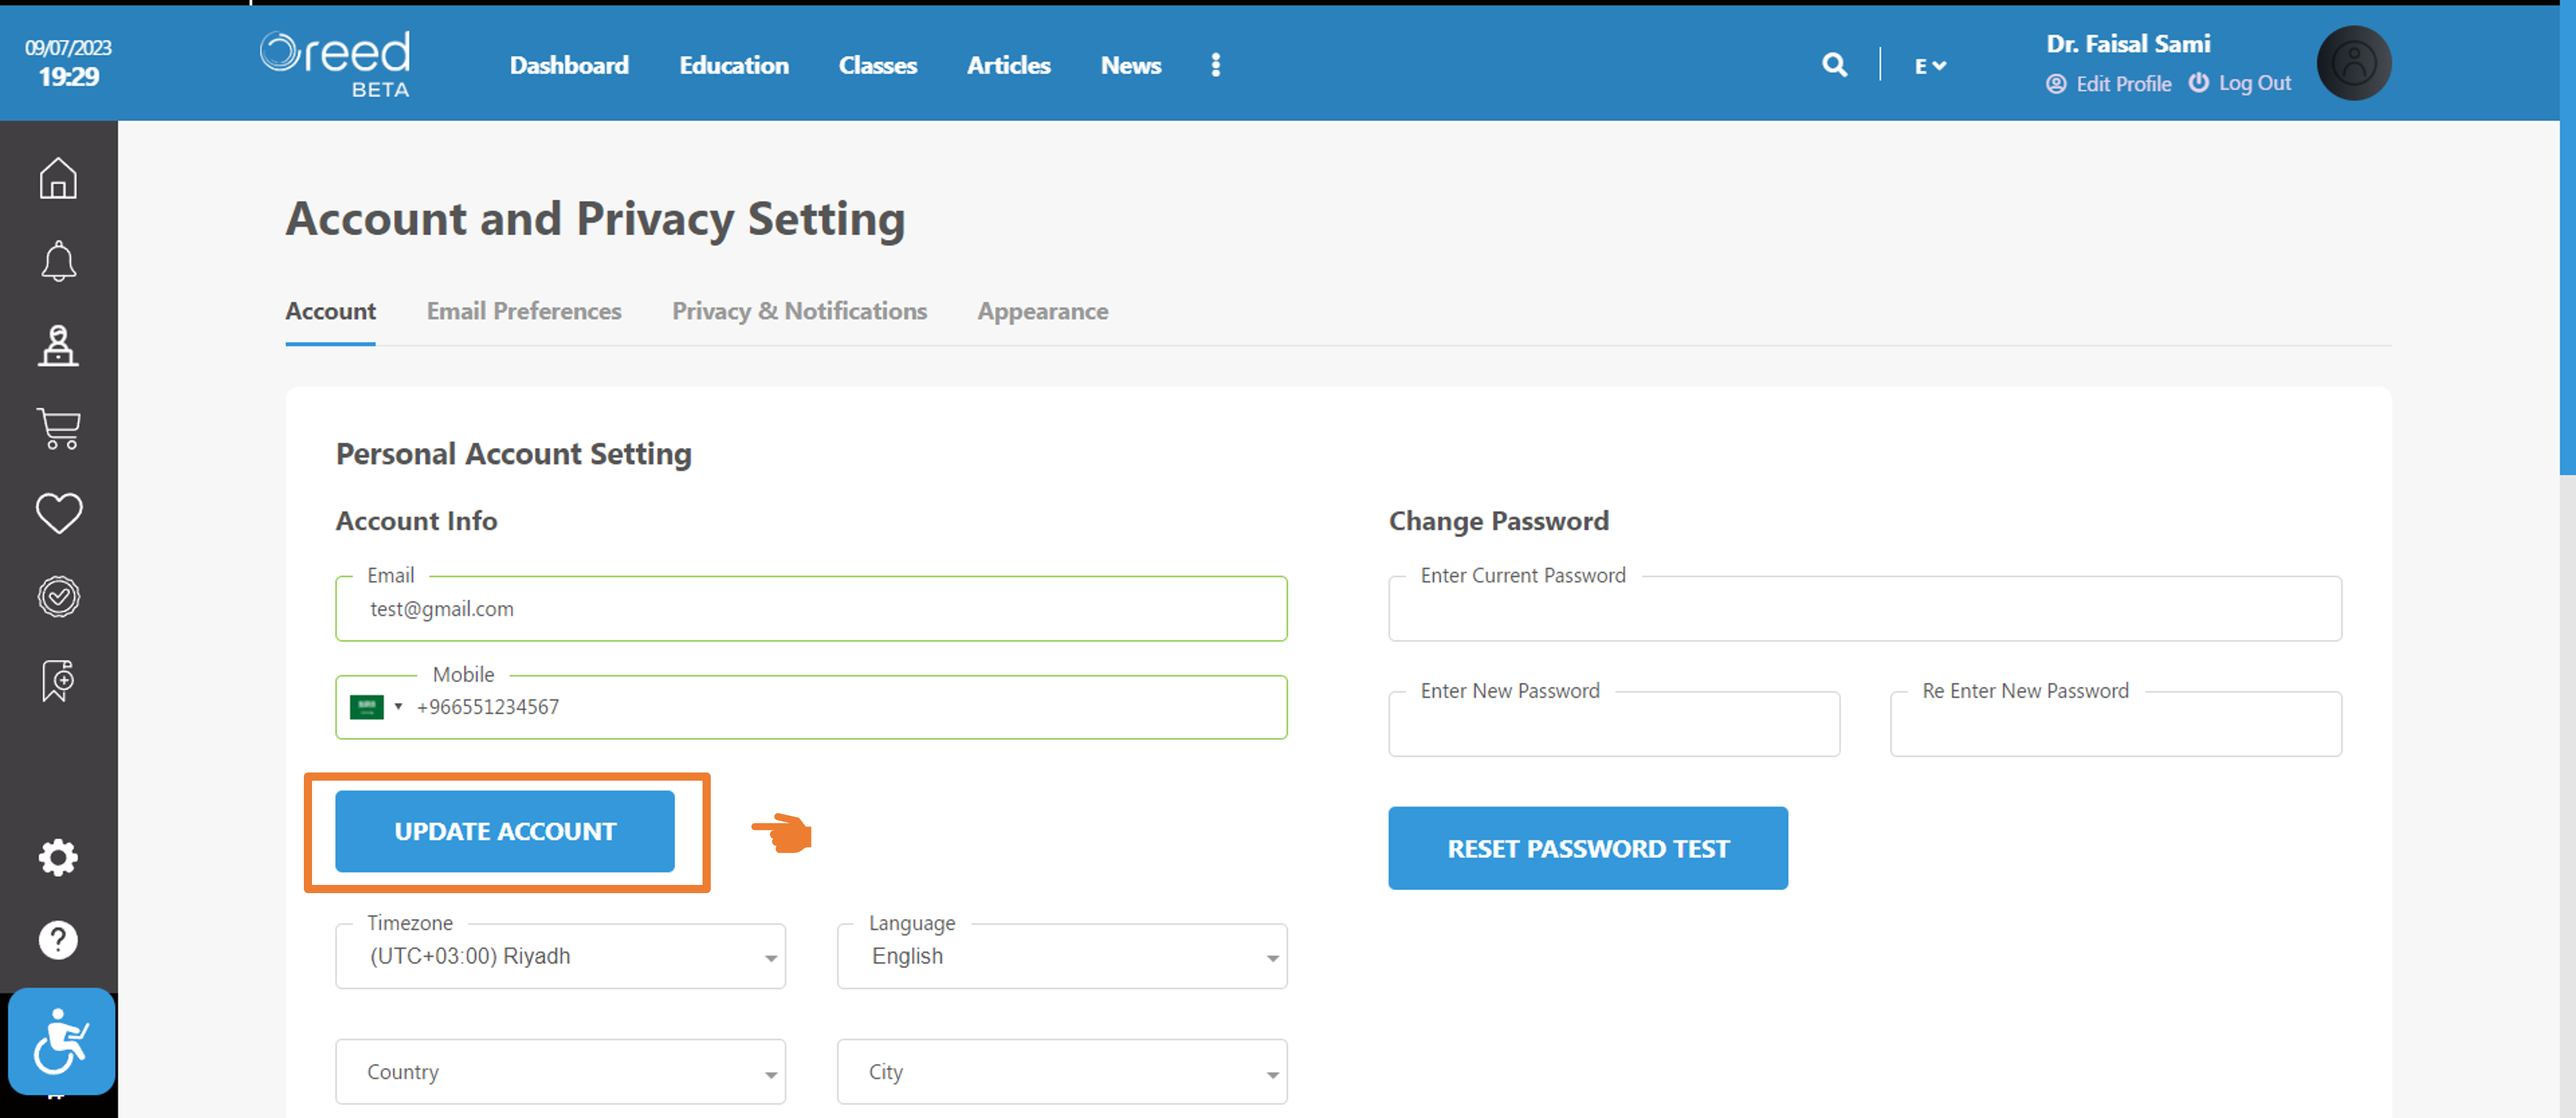Viewport: 2576px width, 1118px height.
Task: Click the Update Account button
Action: tap(505, 831)
